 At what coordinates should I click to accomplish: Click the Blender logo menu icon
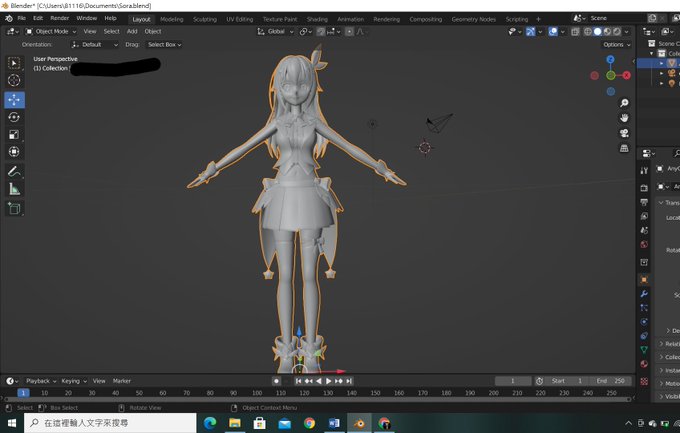click(9, 18)
